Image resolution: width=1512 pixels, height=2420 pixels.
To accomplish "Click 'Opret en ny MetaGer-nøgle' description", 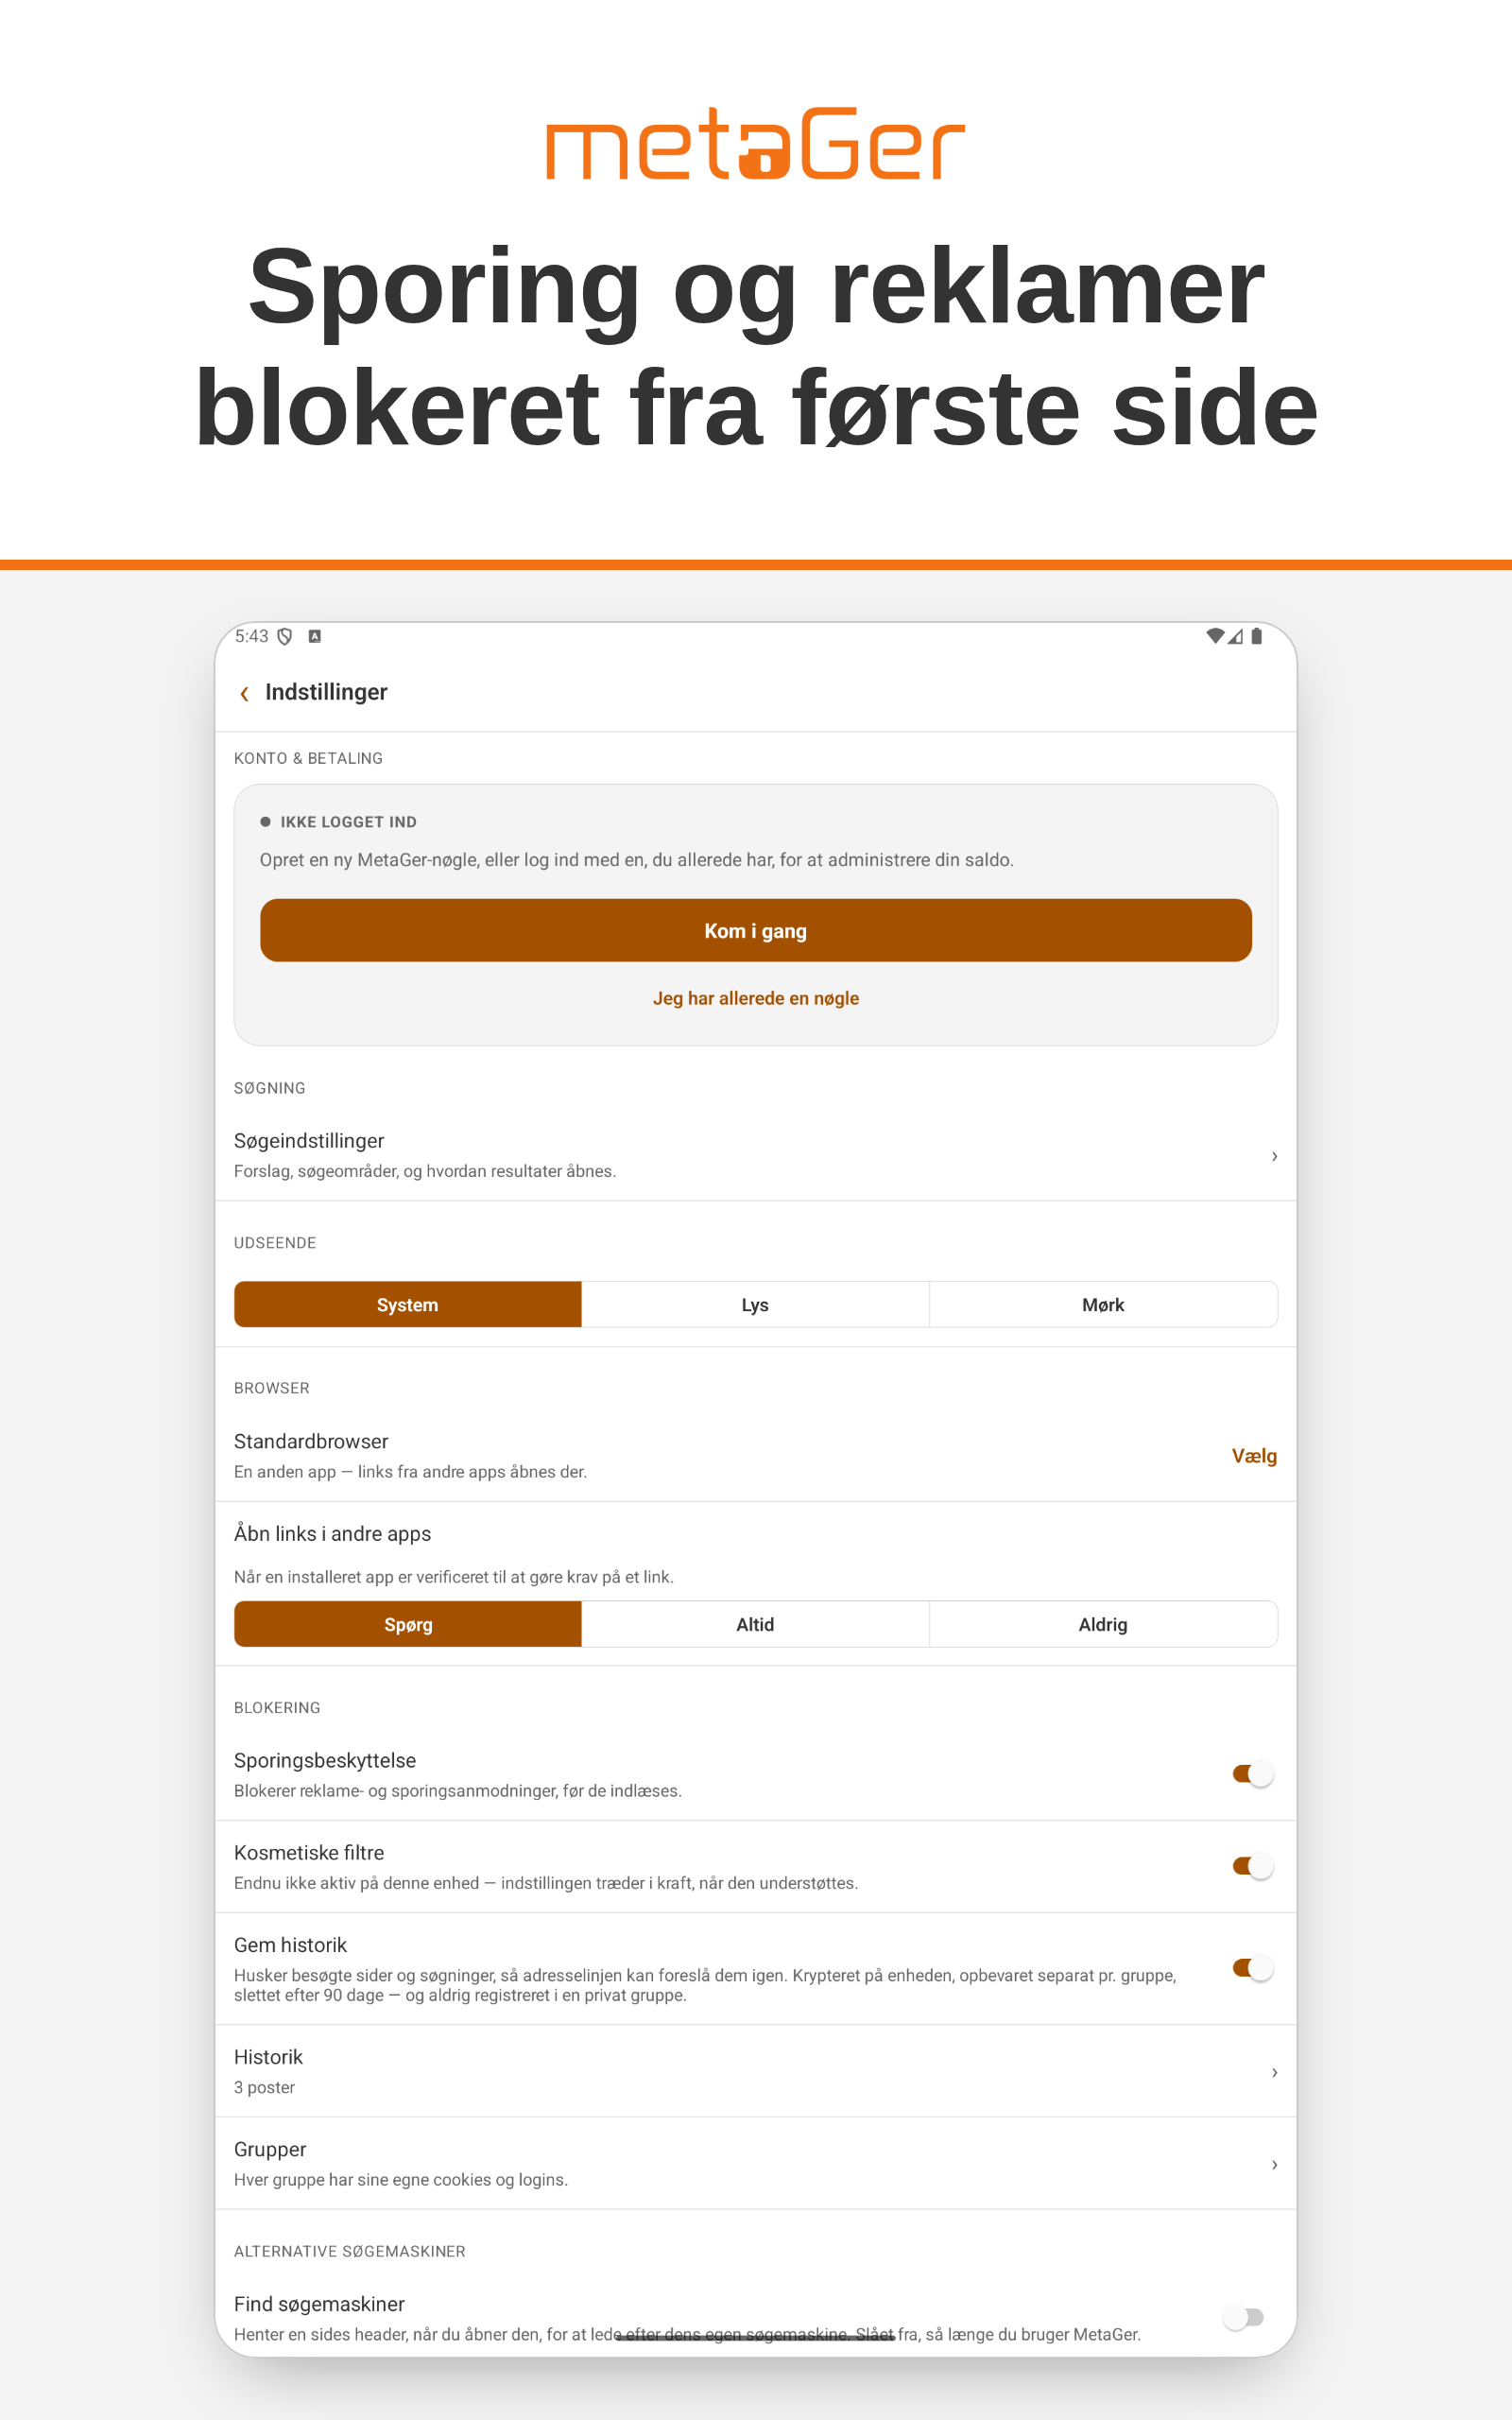I will click(x=637, y=860).
